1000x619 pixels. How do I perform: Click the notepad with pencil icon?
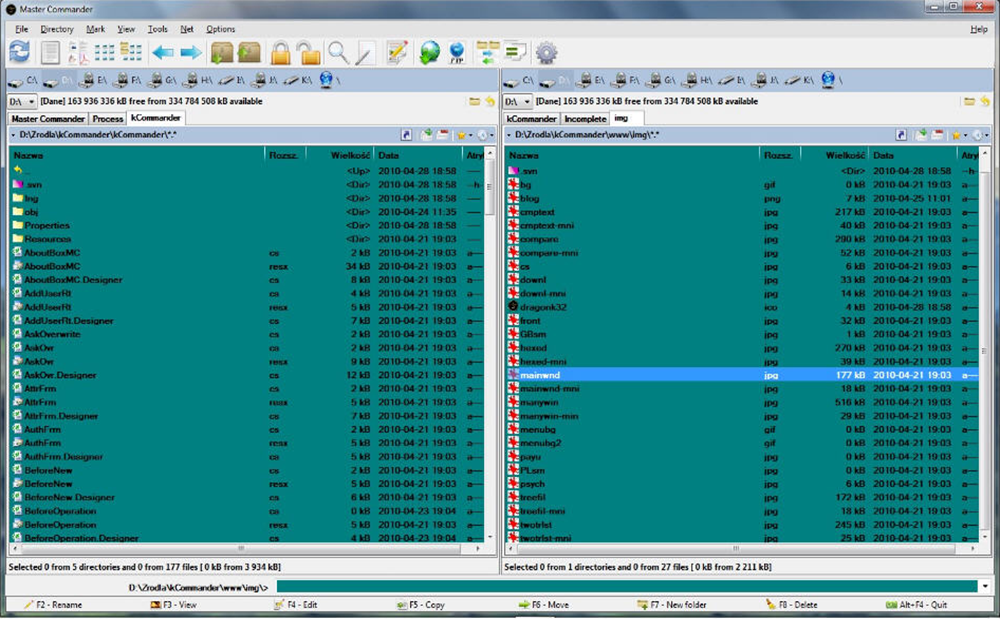pyautogui.click(x=397, y=52)
